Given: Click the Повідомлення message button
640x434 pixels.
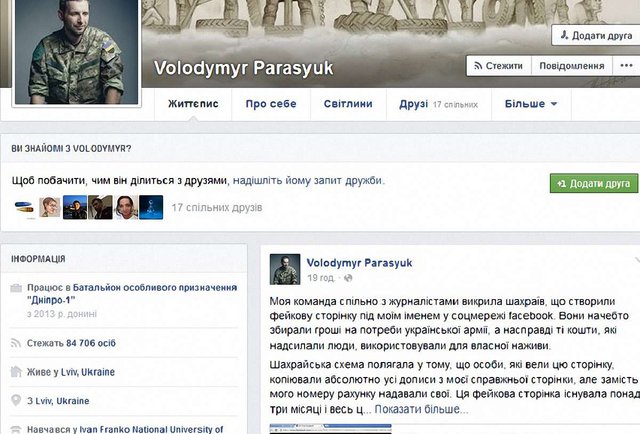Looking at the screenshot, I should coord(572,66).
